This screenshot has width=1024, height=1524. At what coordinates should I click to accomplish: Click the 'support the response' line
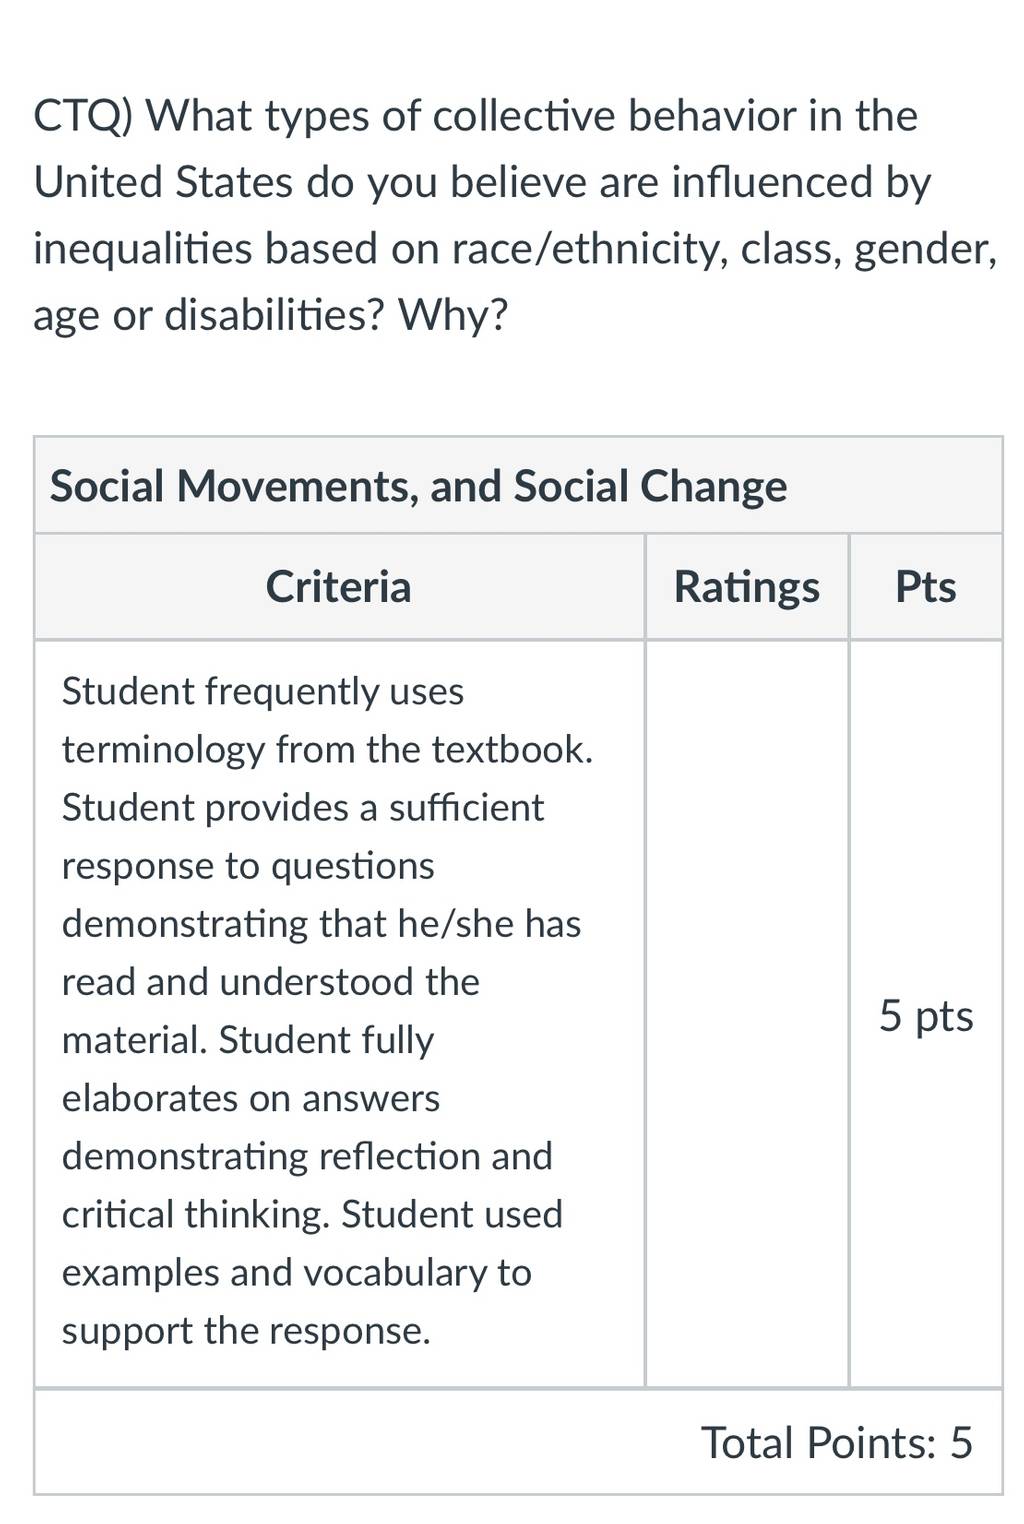point(246,1331)
